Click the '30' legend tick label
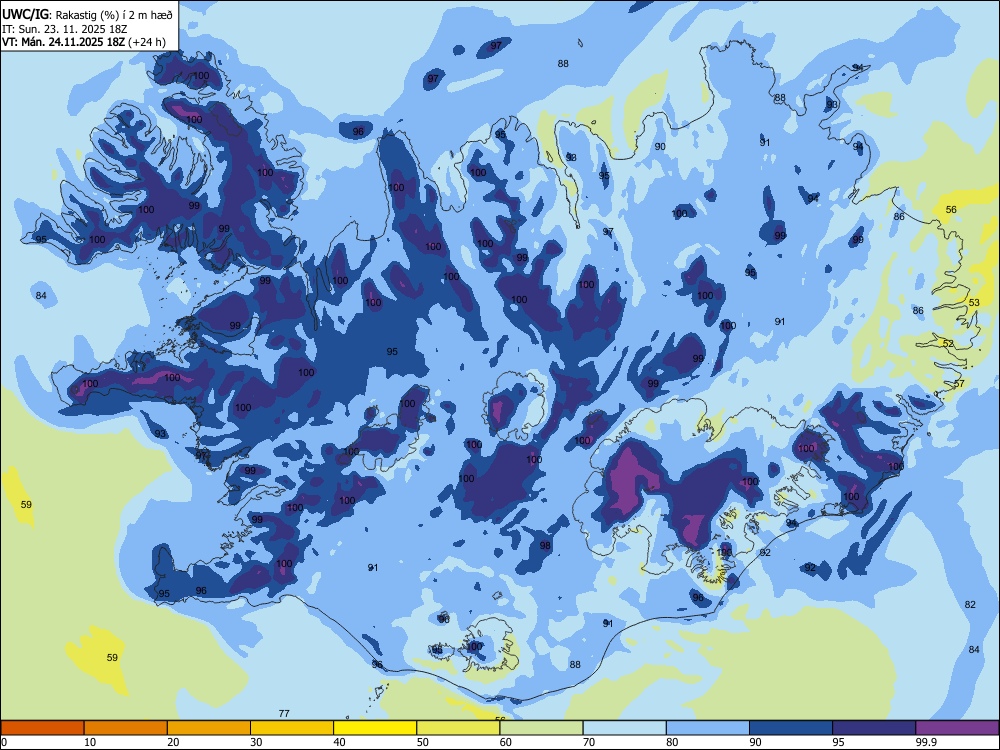 click(x=256, y=742)
